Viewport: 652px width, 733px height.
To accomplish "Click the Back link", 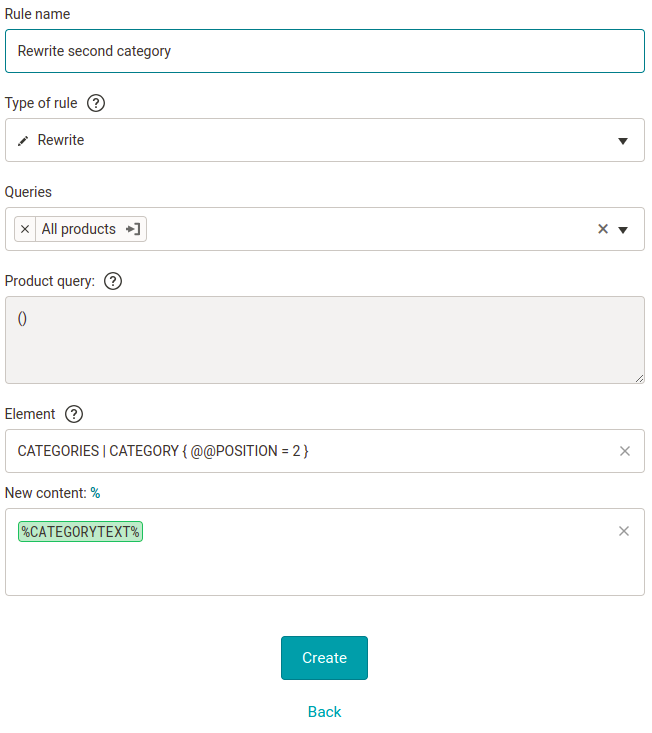I will [x=324, y=711].
